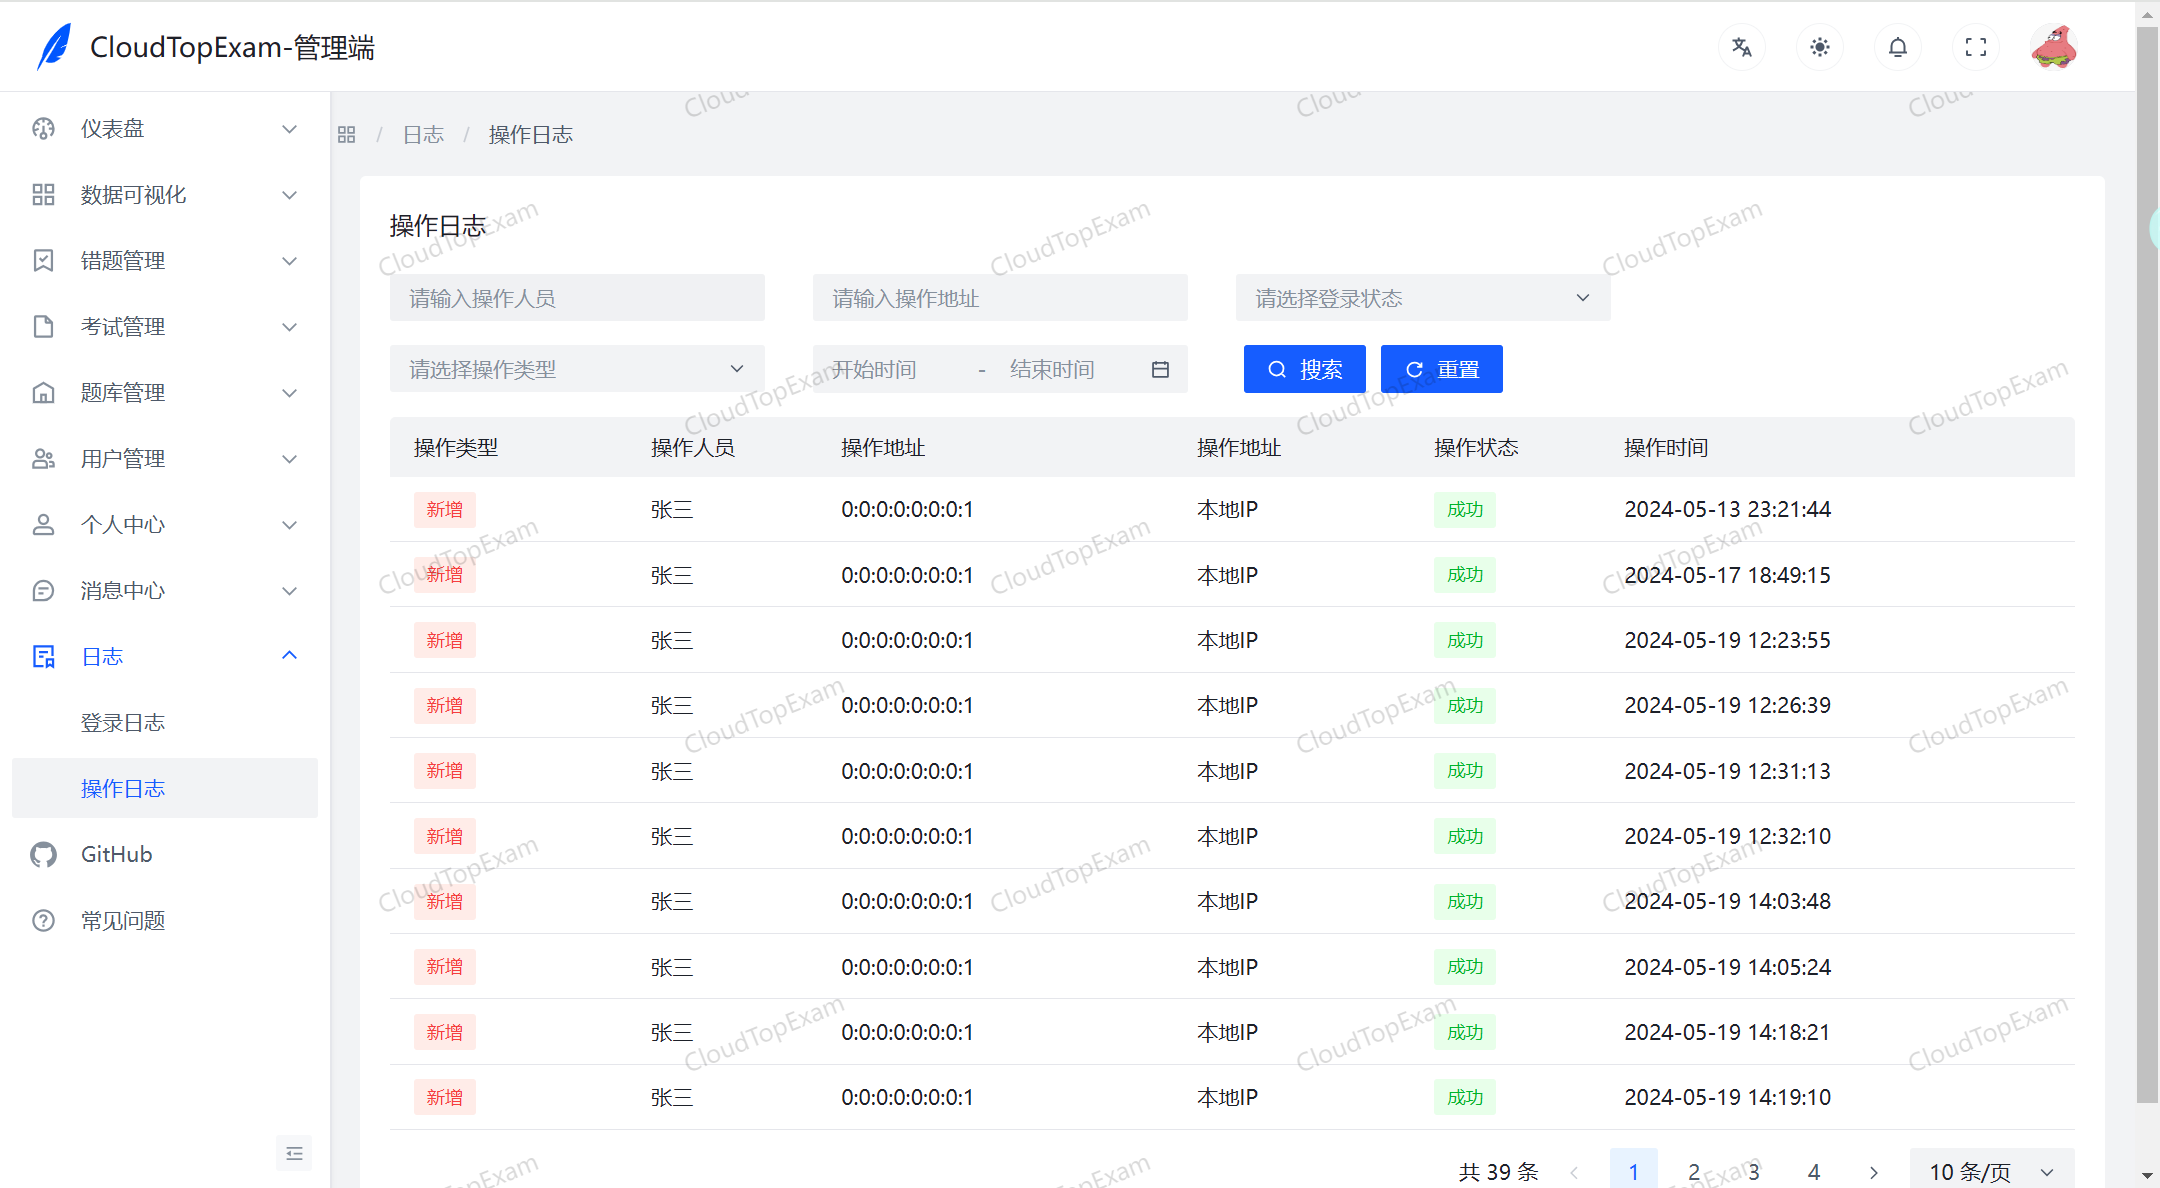The width and height of the screenshot is (2160, 1188).
Task: Click the 仪表盘 dashboard icon
Action: tap(43, 128)
